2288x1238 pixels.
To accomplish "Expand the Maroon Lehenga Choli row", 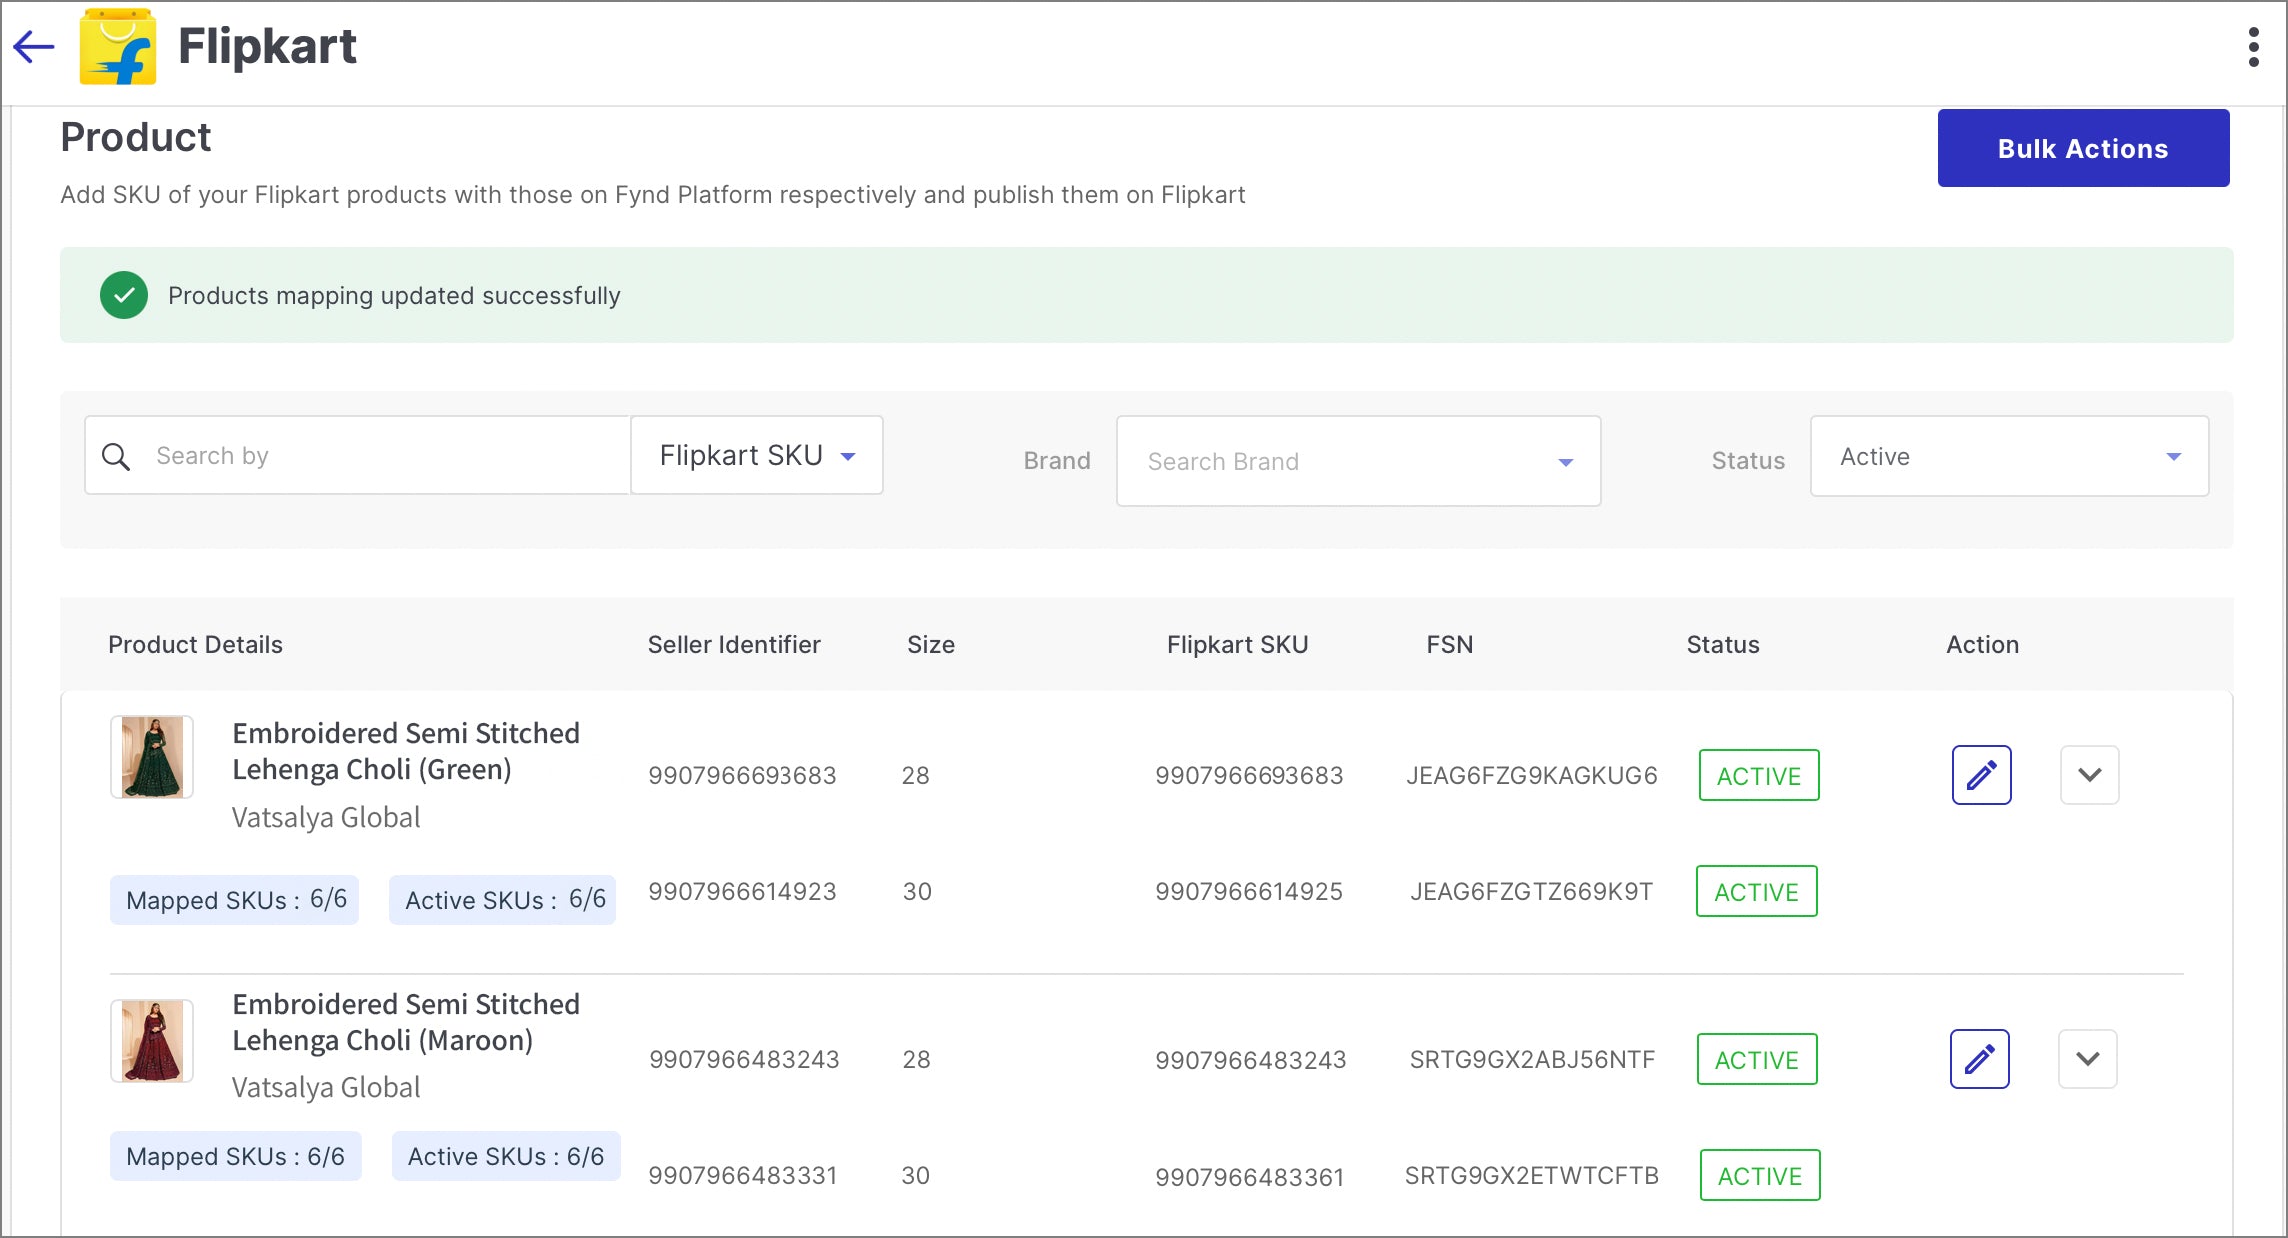I will tap(2087, 1059).
